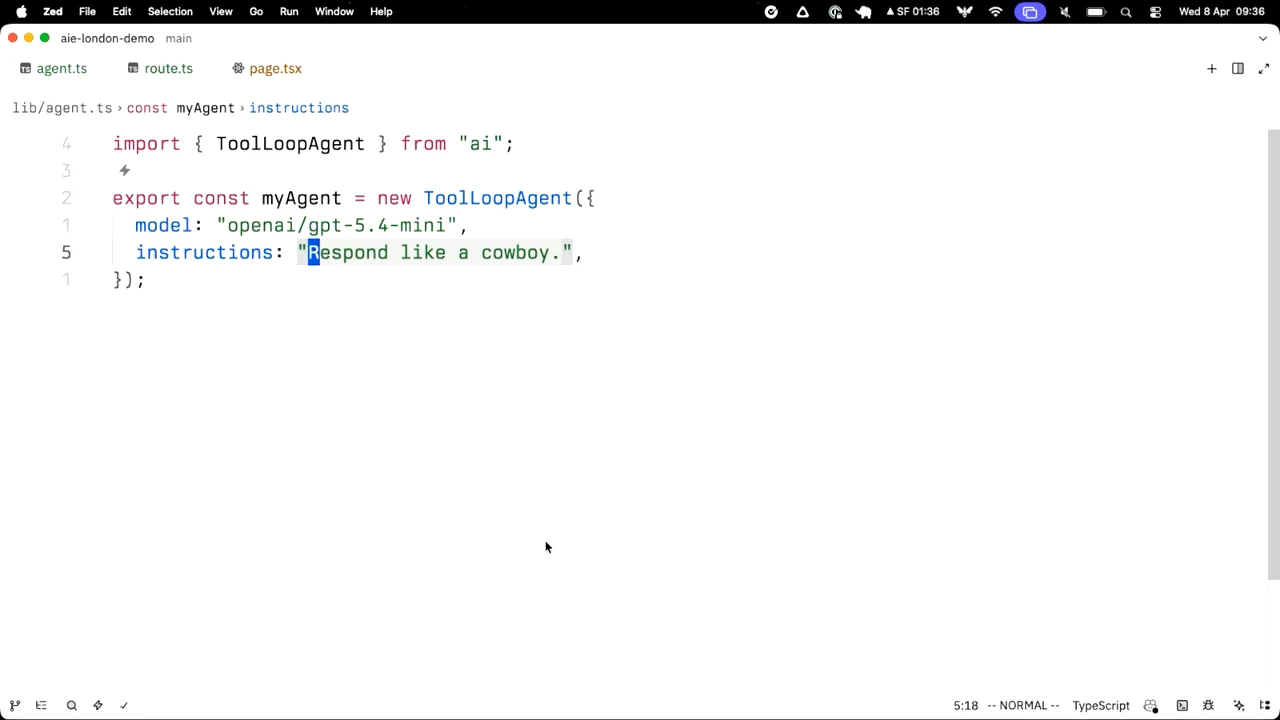
Task: Click the closing }); on the last line
Action: point(129,280)
